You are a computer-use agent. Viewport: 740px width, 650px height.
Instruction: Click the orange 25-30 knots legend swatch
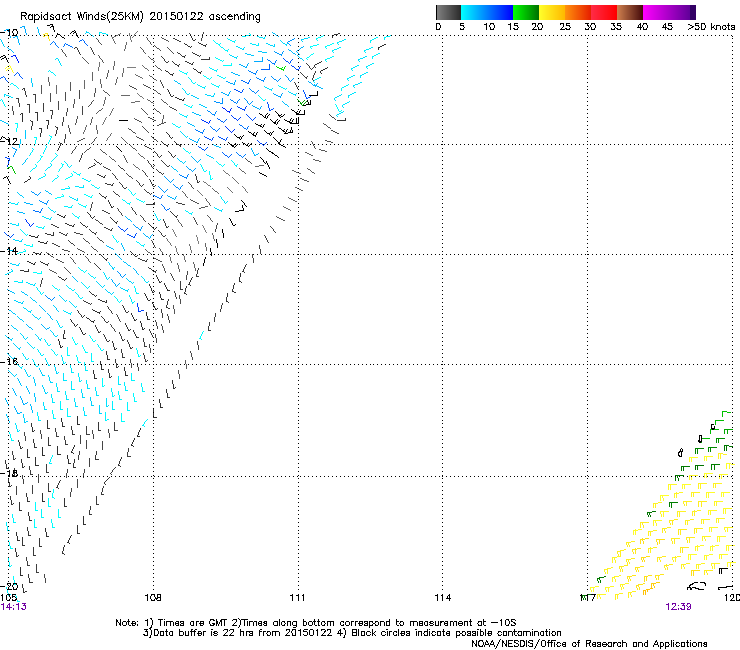(578, 12)
